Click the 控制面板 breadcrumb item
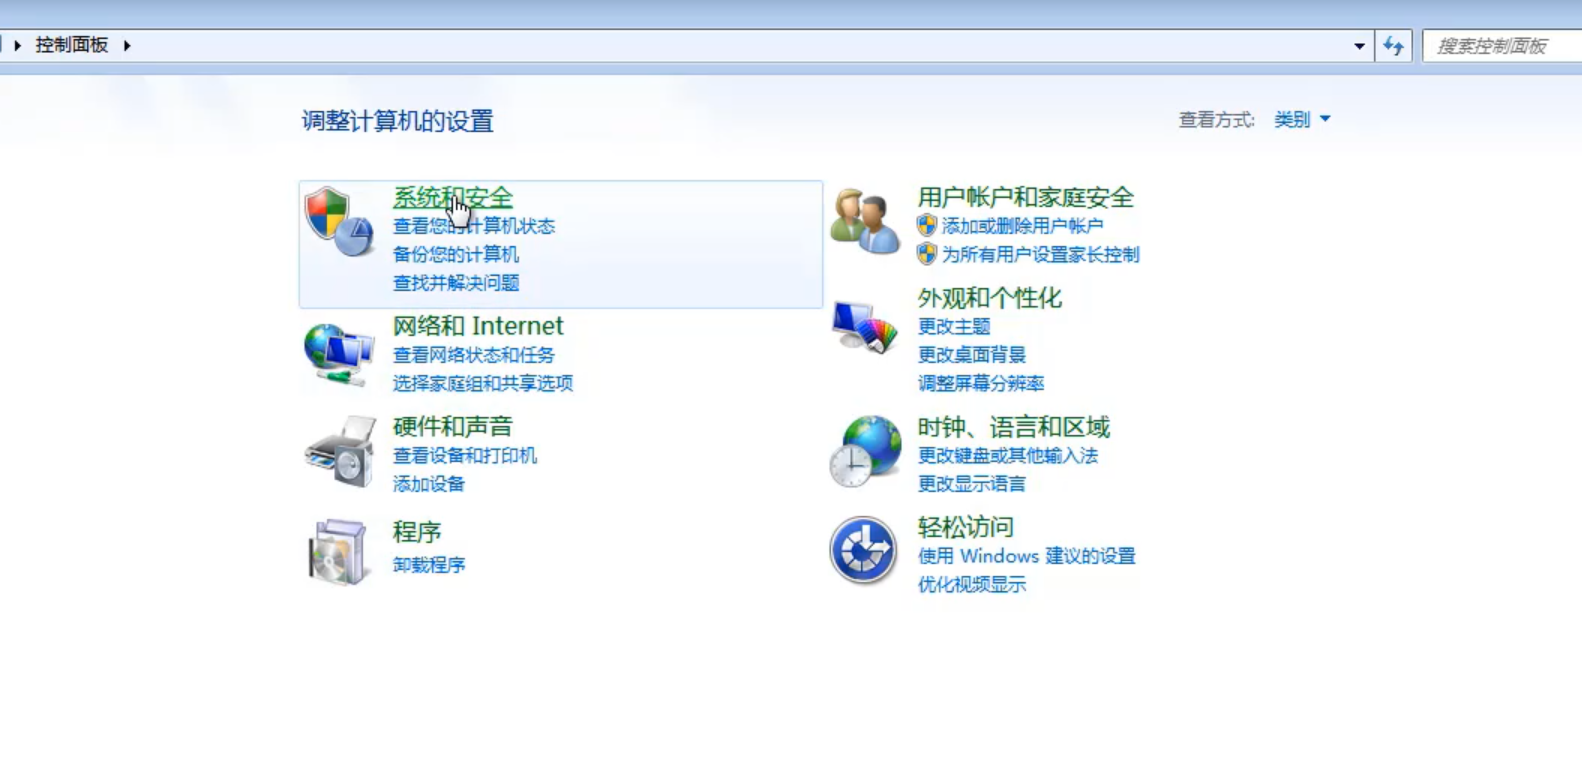The image size is (1582, 782). click(72, 45)
